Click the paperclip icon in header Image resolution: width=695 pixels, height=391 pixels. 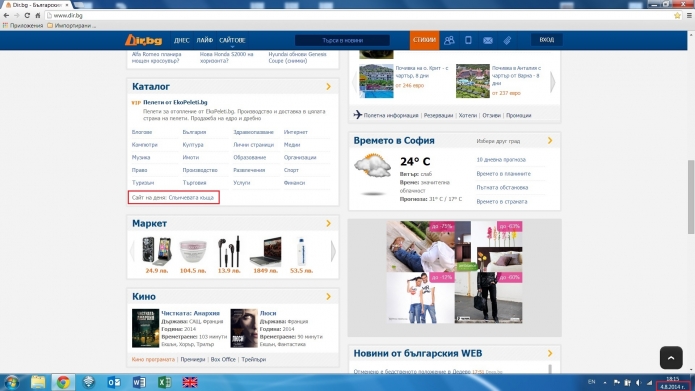(x=507, y=40)
